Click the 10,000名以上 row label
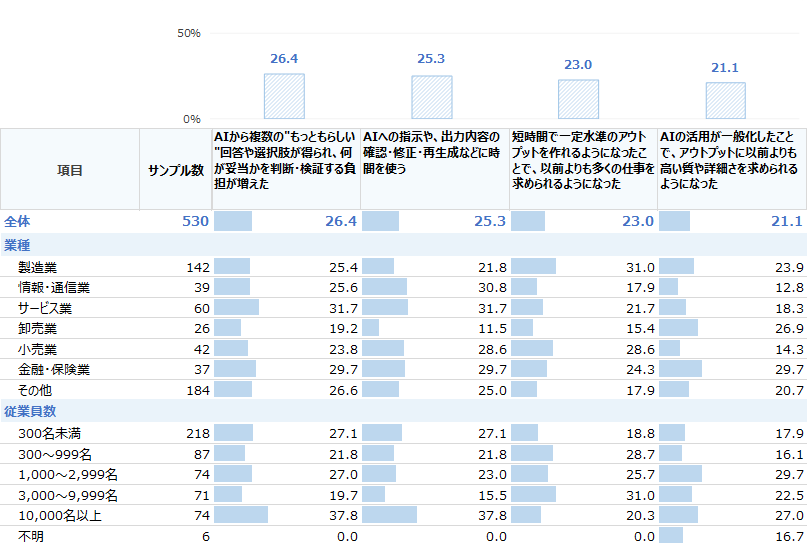 click(60, 515)
